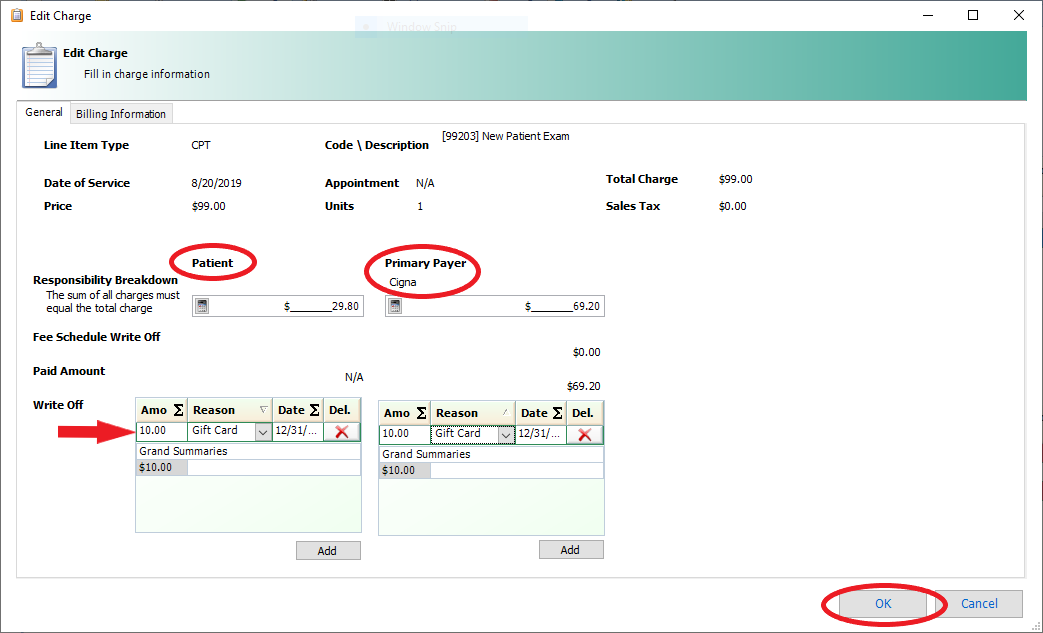Screen dimensions: 1043x633
Task: Click the Fee Schedule Write Off value $0.00
Action: (x=586, y=352)
